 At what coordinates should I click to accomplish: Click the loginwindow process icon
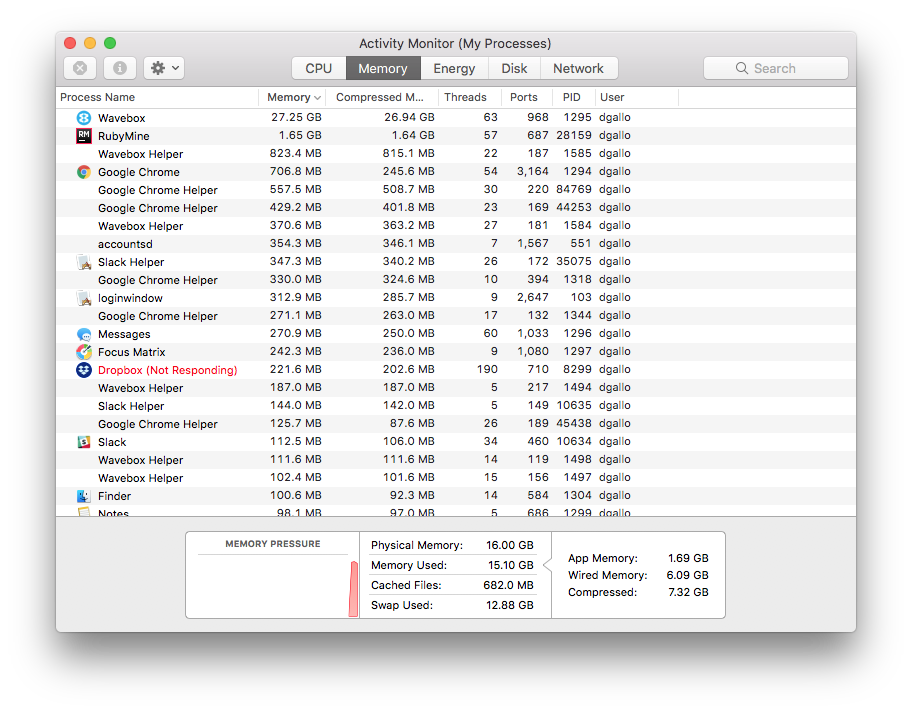coord(84,298)
